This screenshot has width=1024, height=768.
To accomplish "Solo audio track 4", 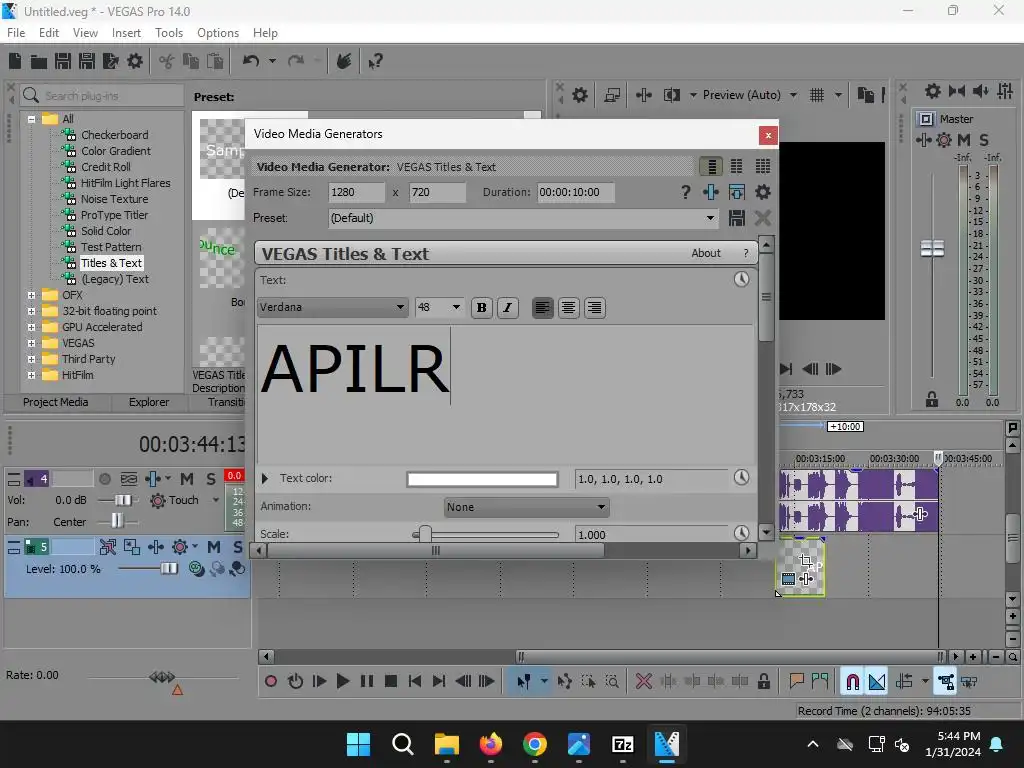I will click(x=211, y=479).
